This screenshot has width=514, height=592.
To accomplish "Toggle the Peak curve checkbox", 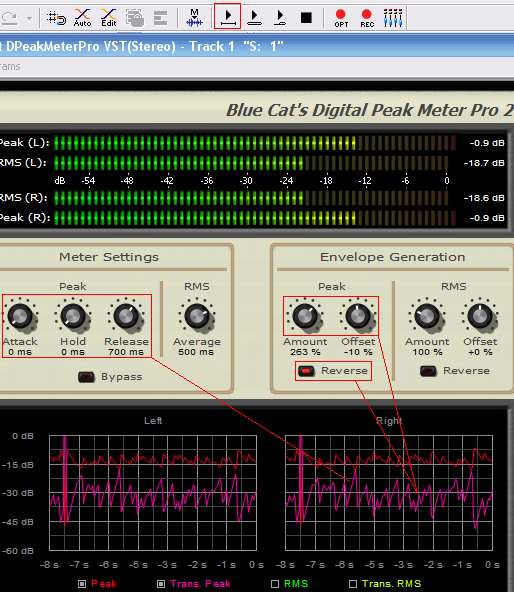I will [x=82, y=584].
